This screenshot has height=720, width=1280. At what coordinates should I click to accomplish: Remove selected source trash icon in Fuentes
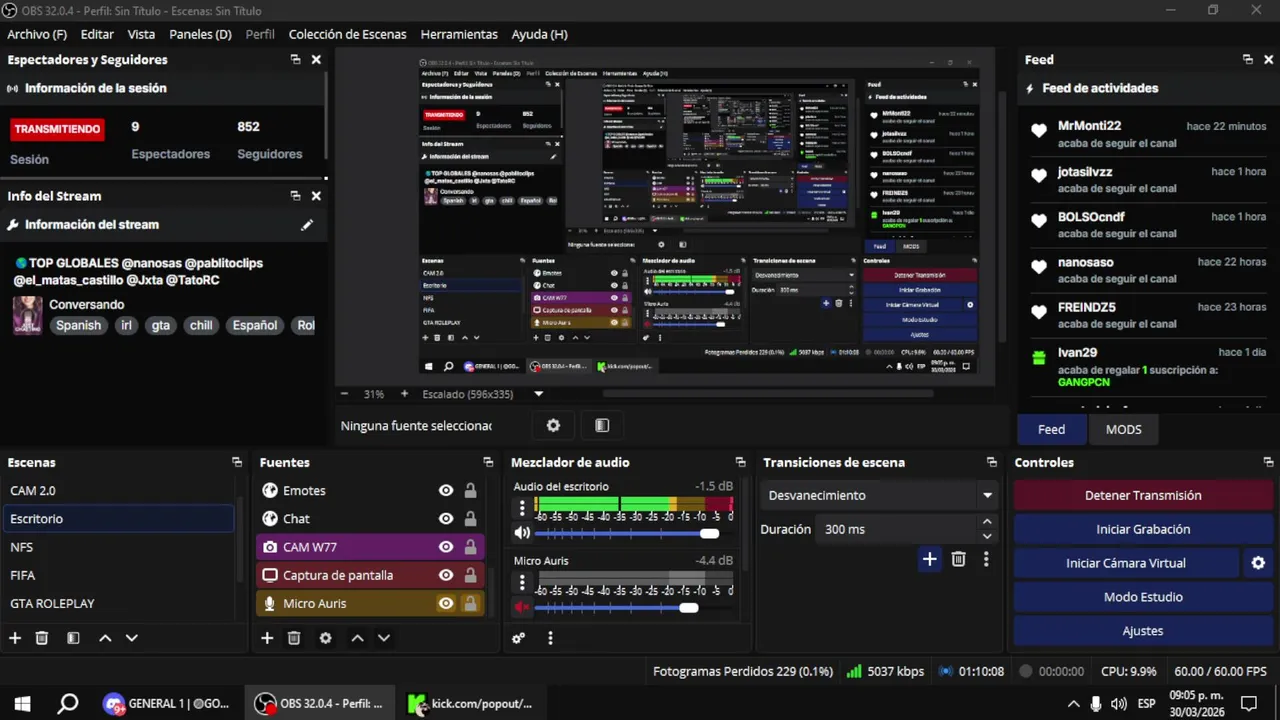[x=294, y=638]
